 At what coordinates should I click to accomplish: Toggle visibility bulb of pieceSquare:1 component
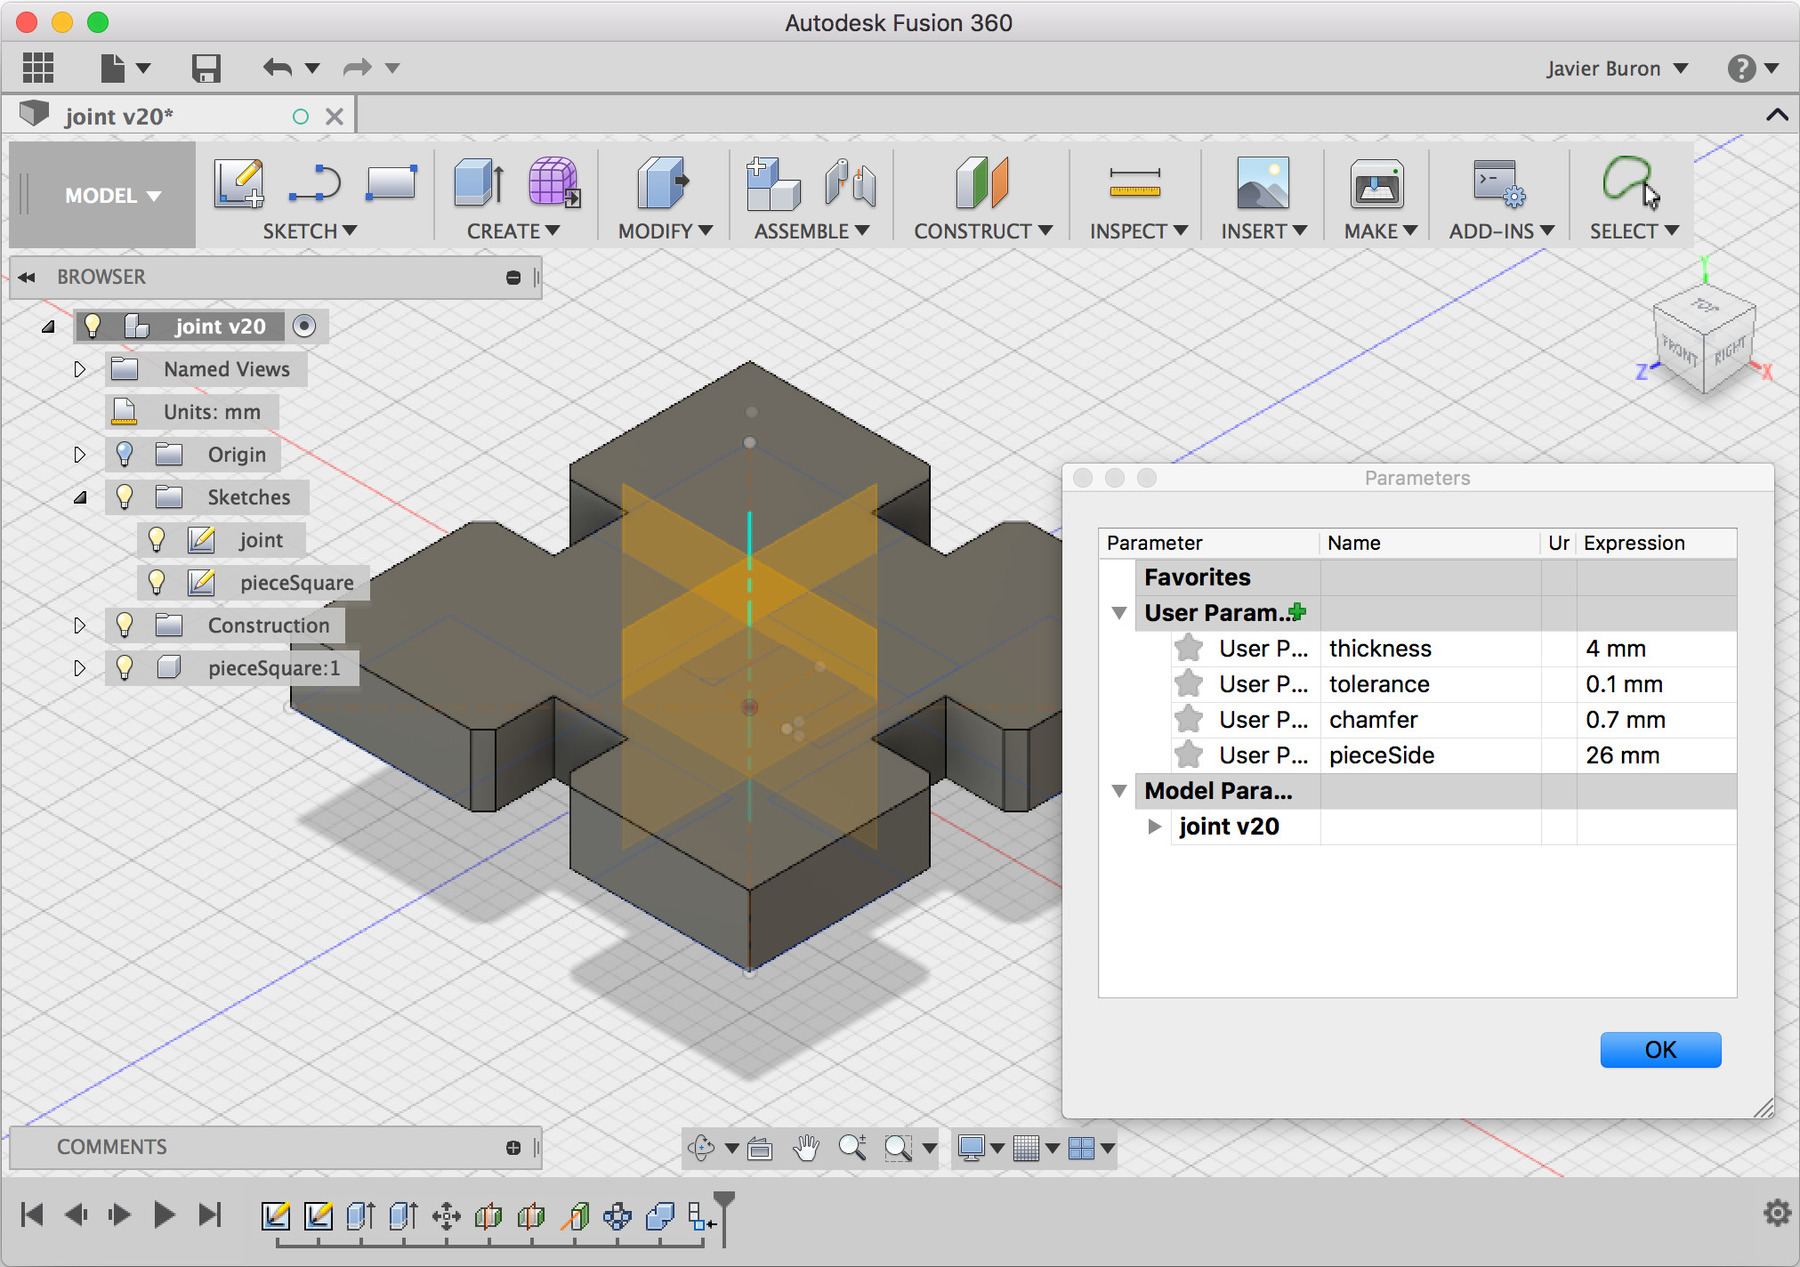124,667
